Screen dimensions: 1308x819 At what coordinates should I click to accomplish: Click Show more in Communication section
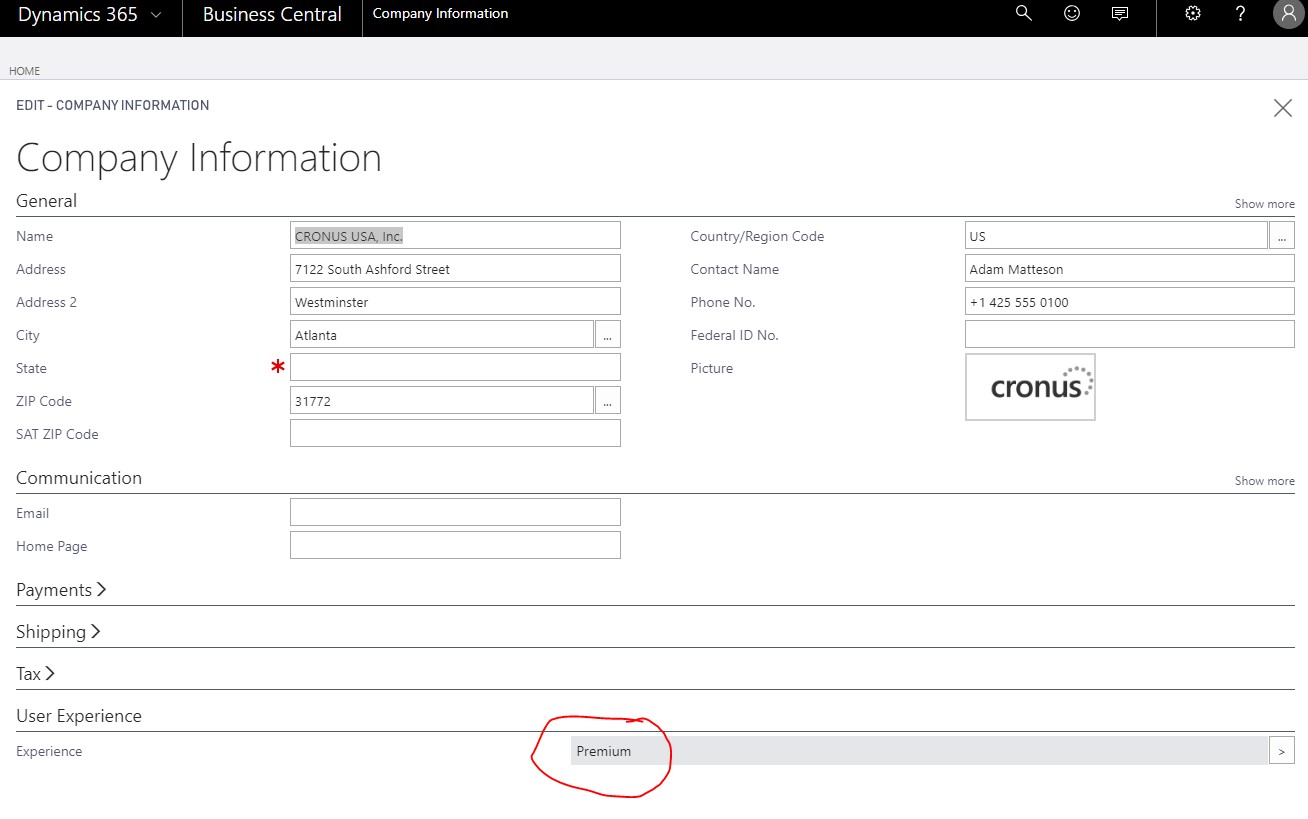click(1264, 481)
